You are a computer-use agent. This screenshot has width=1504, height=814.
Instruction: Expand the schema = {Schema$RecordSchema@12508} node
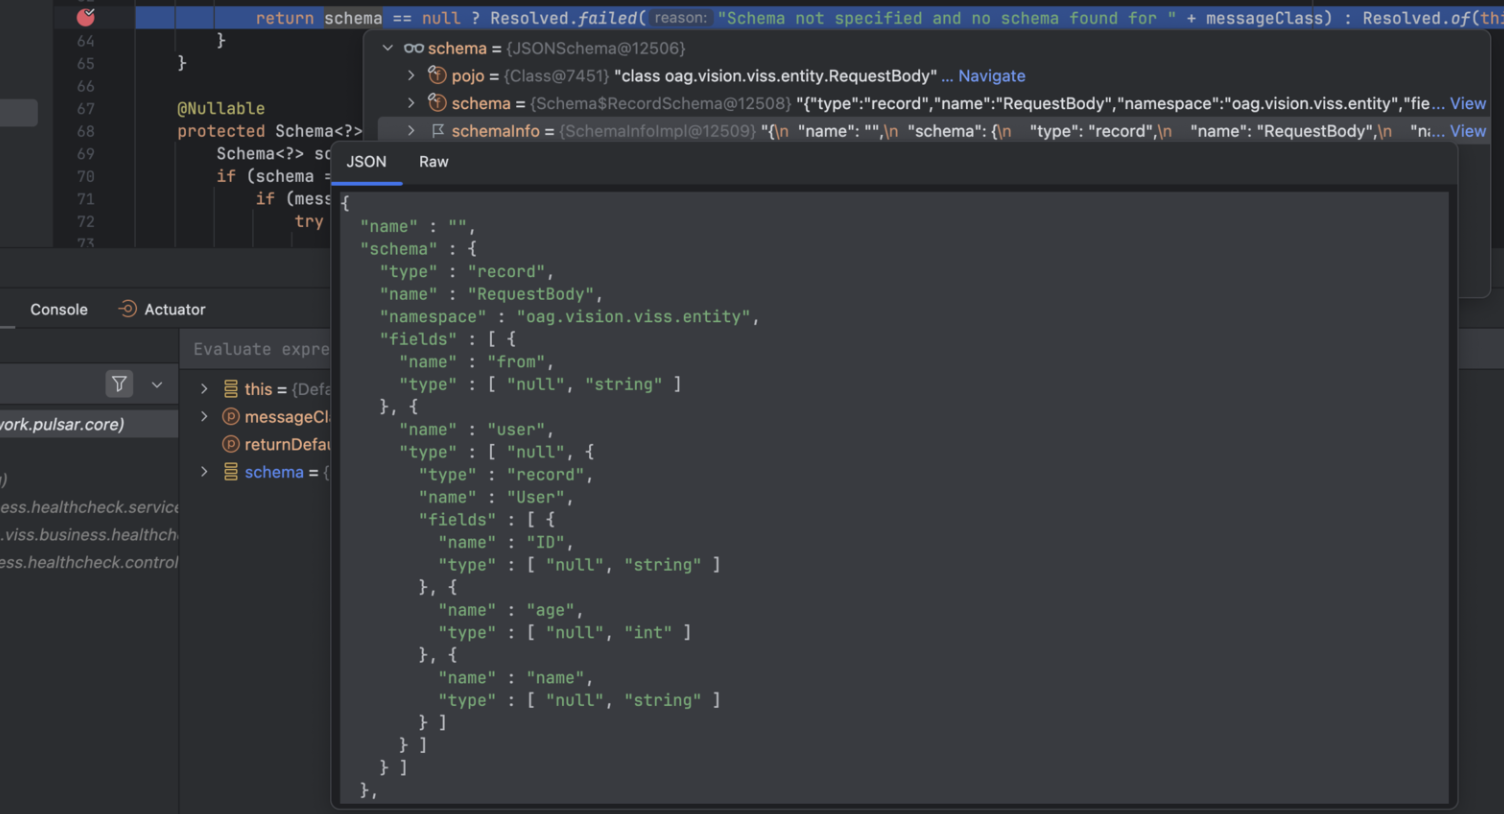tap(411, 103)
